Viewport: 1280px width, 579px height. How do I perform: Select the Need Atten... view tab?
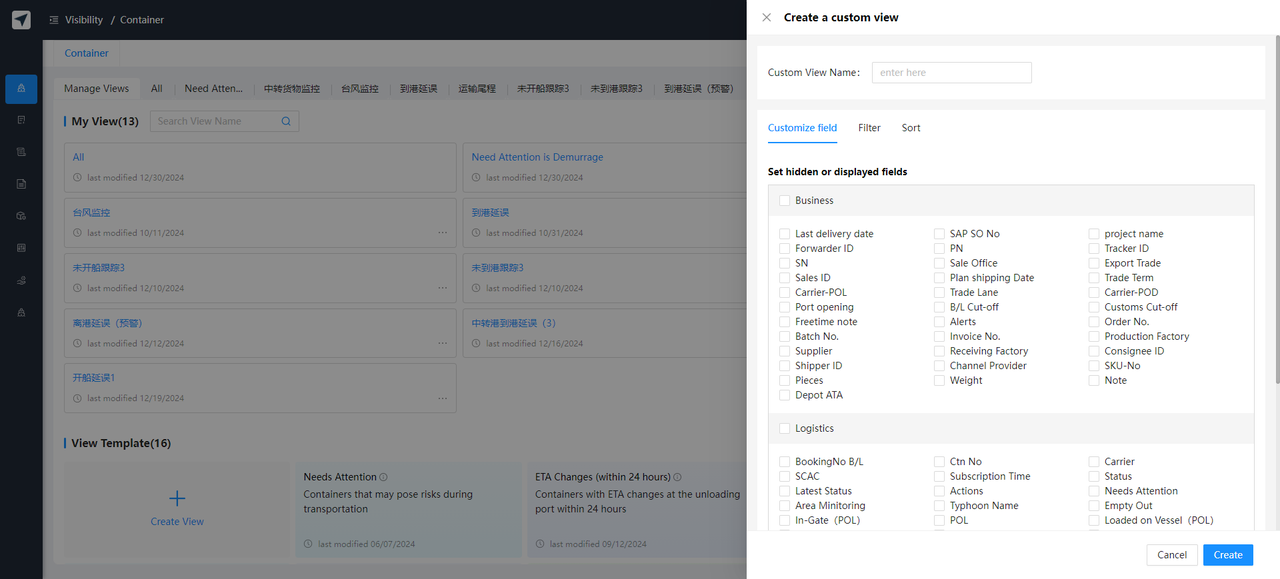coord(213,89)
